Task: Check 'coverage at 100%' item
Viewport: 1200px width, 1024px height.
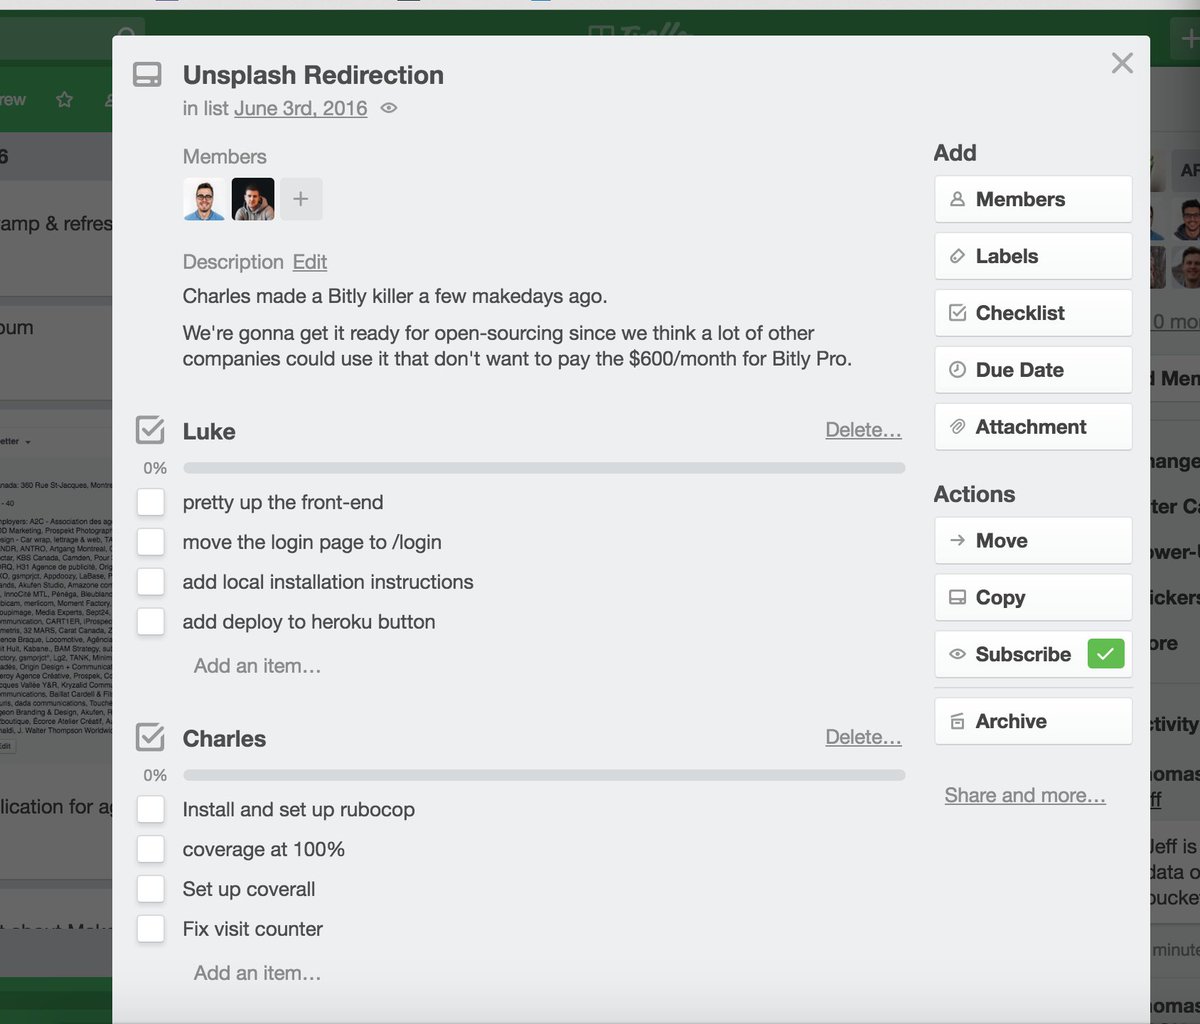Action: (151, 849)
